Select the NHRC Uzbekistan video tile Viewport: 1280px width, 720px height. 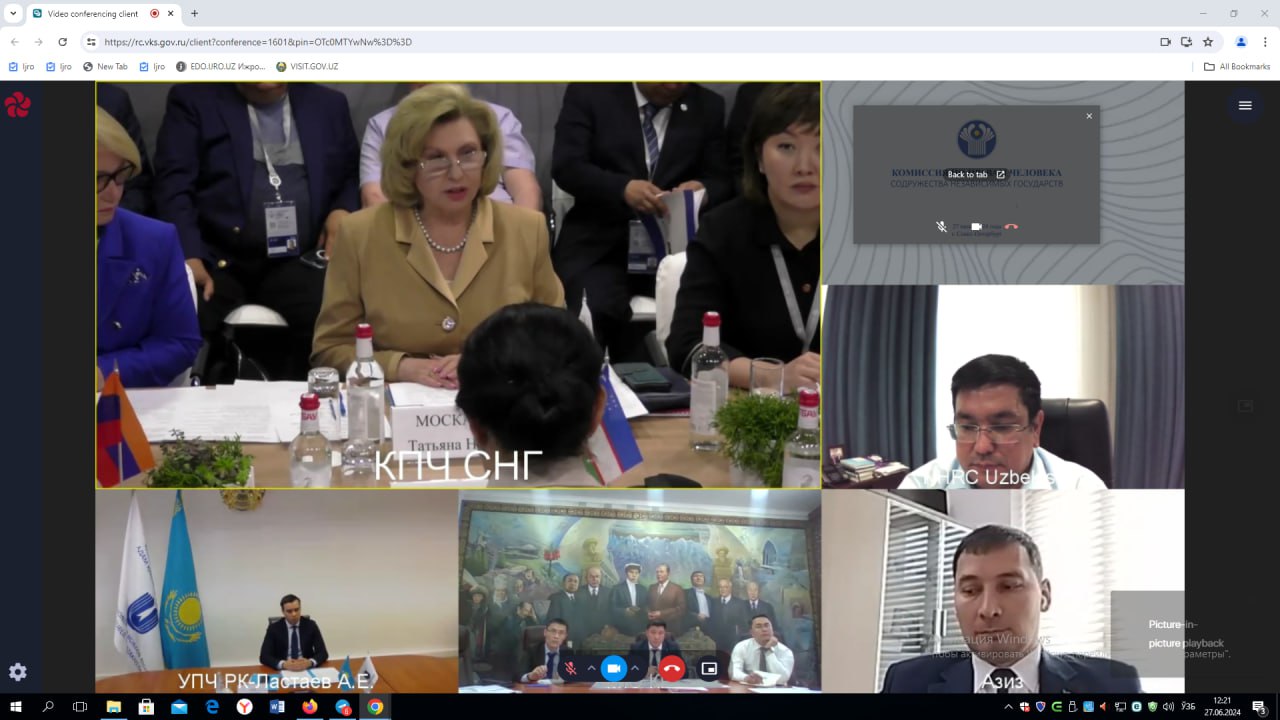[1003, 387]
